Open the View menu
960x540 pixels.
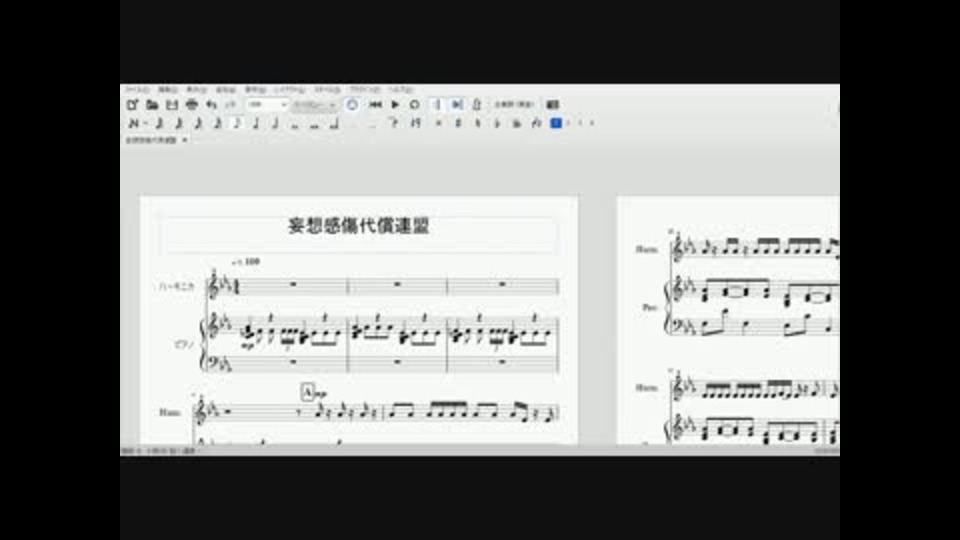196,89
